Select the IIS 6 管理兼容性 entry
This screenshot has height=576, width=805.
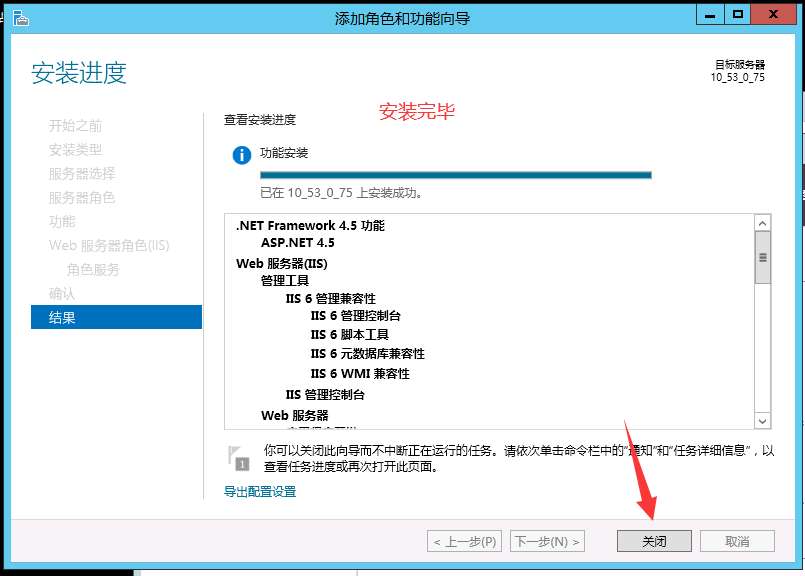click(x=331, y=298)
